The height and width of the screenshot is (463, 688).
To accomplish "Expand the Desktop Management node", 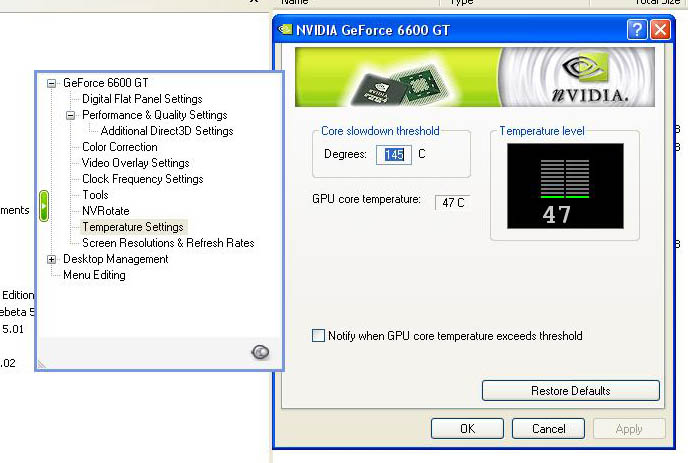I will (x=51, y=259).
